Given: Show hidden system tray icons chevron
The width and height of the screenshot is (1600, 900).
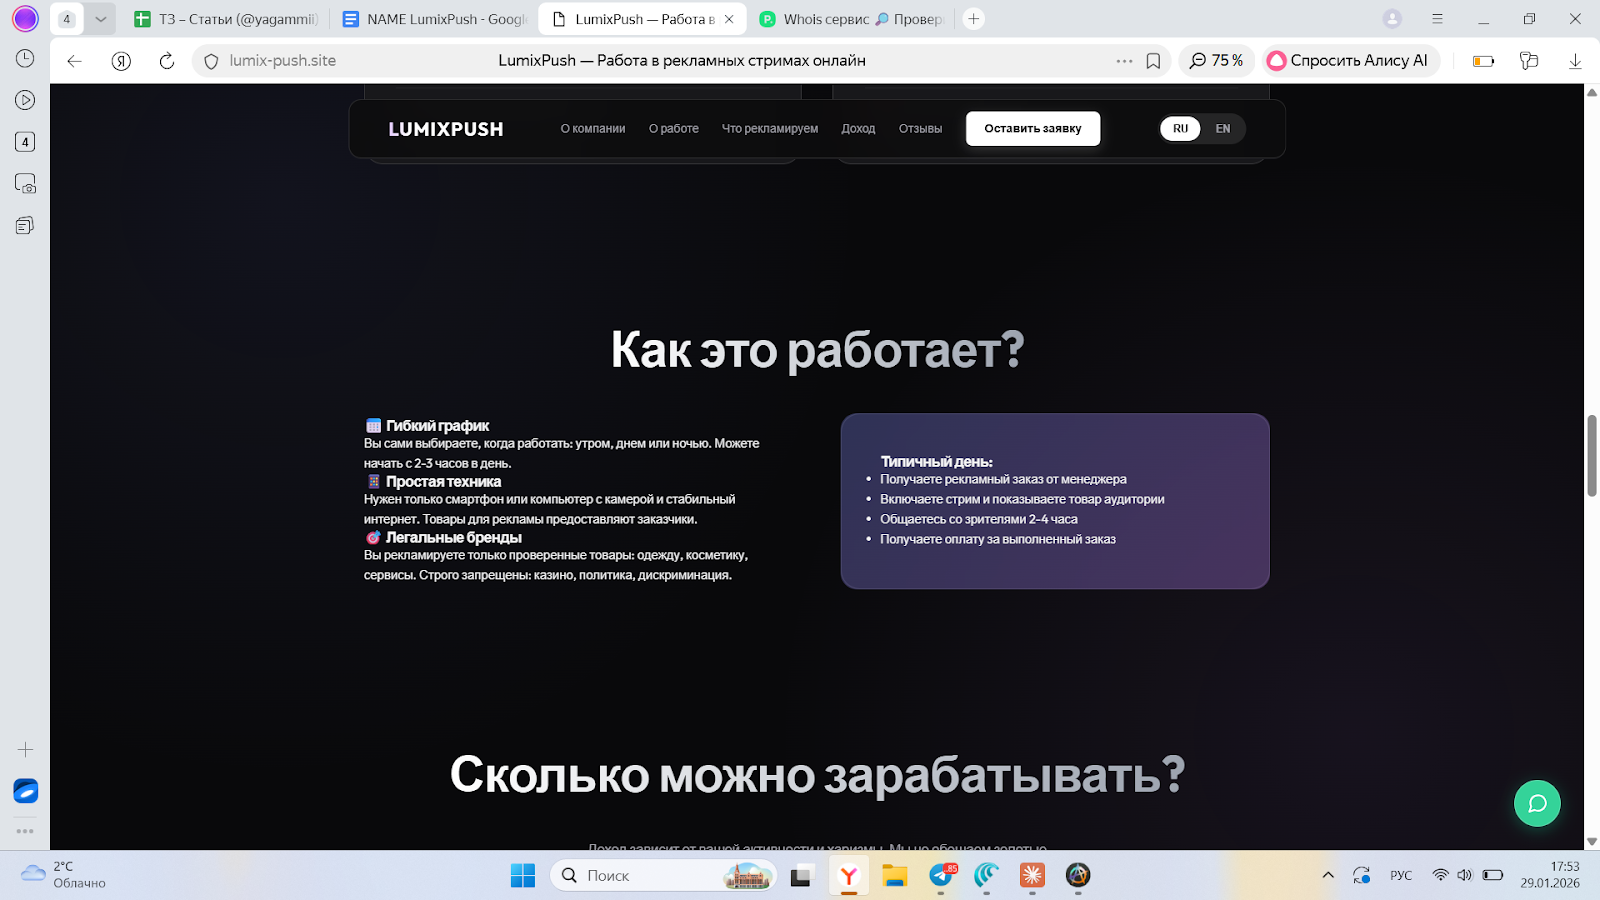Looking at the screenshot, I should pos(1328,875).
